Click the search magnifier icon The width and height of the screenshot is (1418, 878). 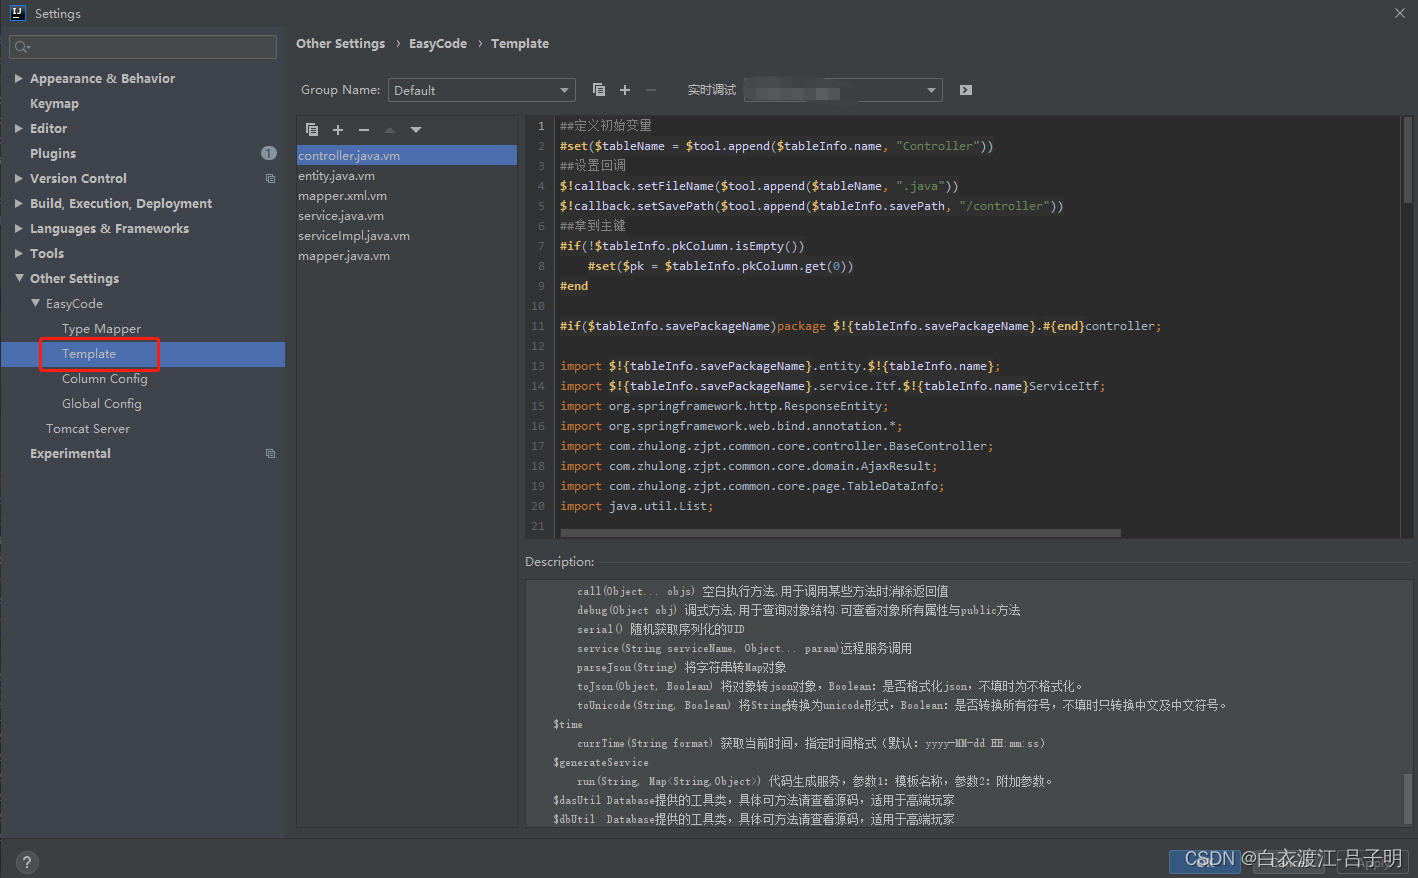click(x=22, y=47)
